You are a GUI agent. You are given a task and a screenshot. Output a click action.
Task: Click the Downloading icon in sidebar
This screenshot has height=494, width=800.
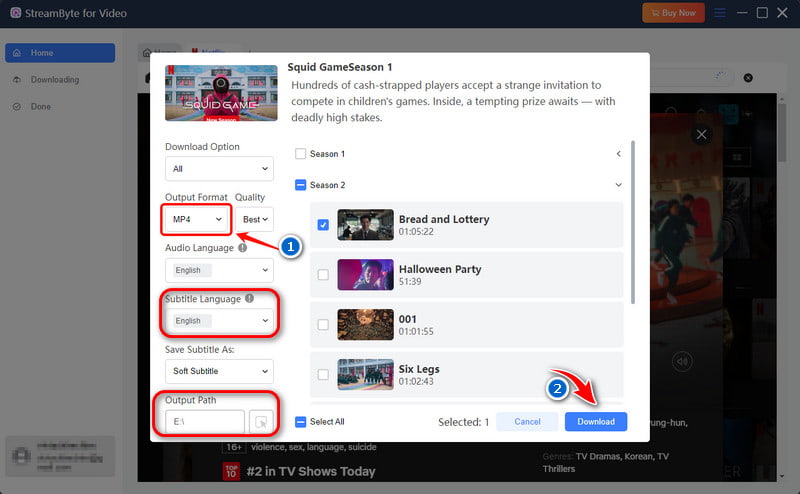point(17,80)
